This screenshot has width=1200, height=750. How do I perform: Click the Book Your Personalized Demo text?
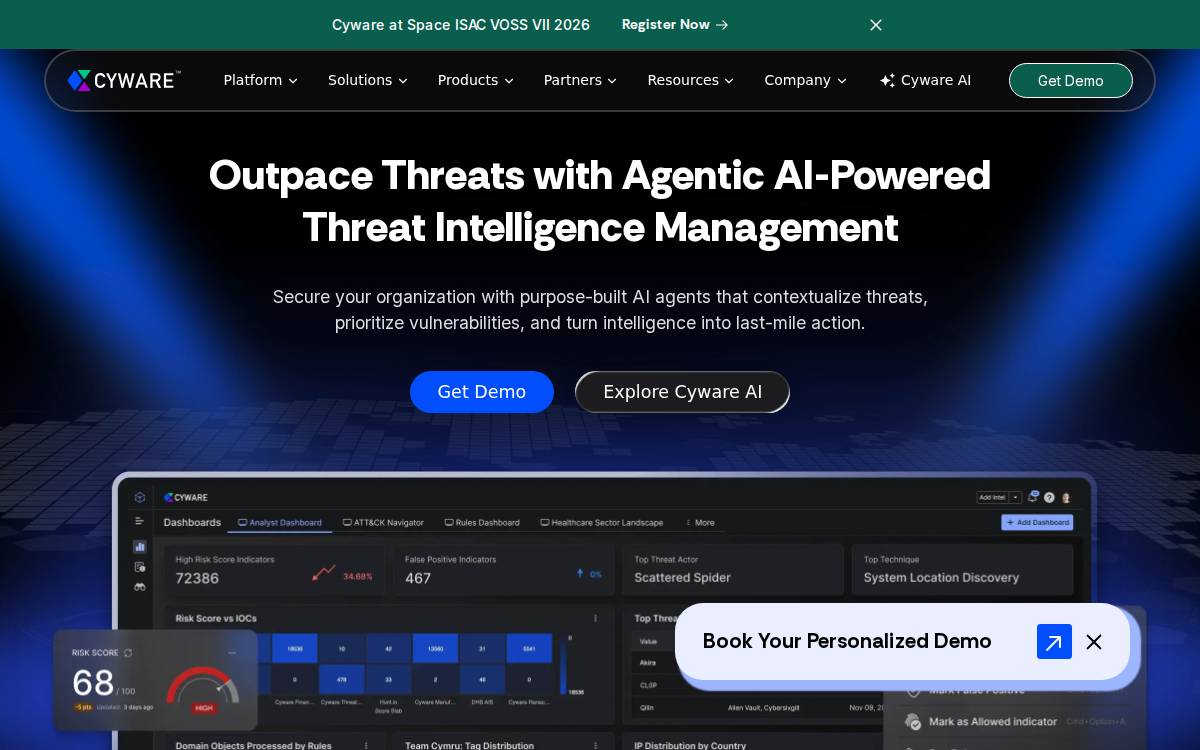point(847,641)
